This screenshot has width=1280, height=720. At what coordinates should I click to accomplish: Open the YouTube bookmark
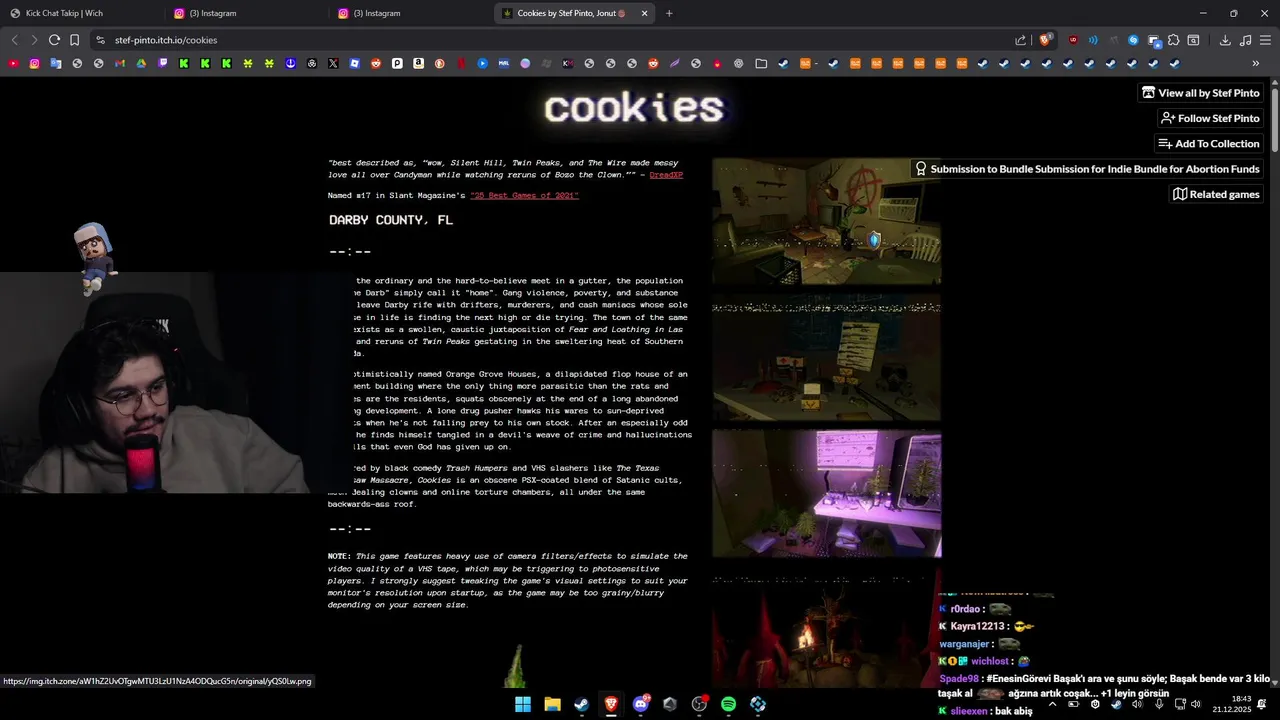pos(13,63)
